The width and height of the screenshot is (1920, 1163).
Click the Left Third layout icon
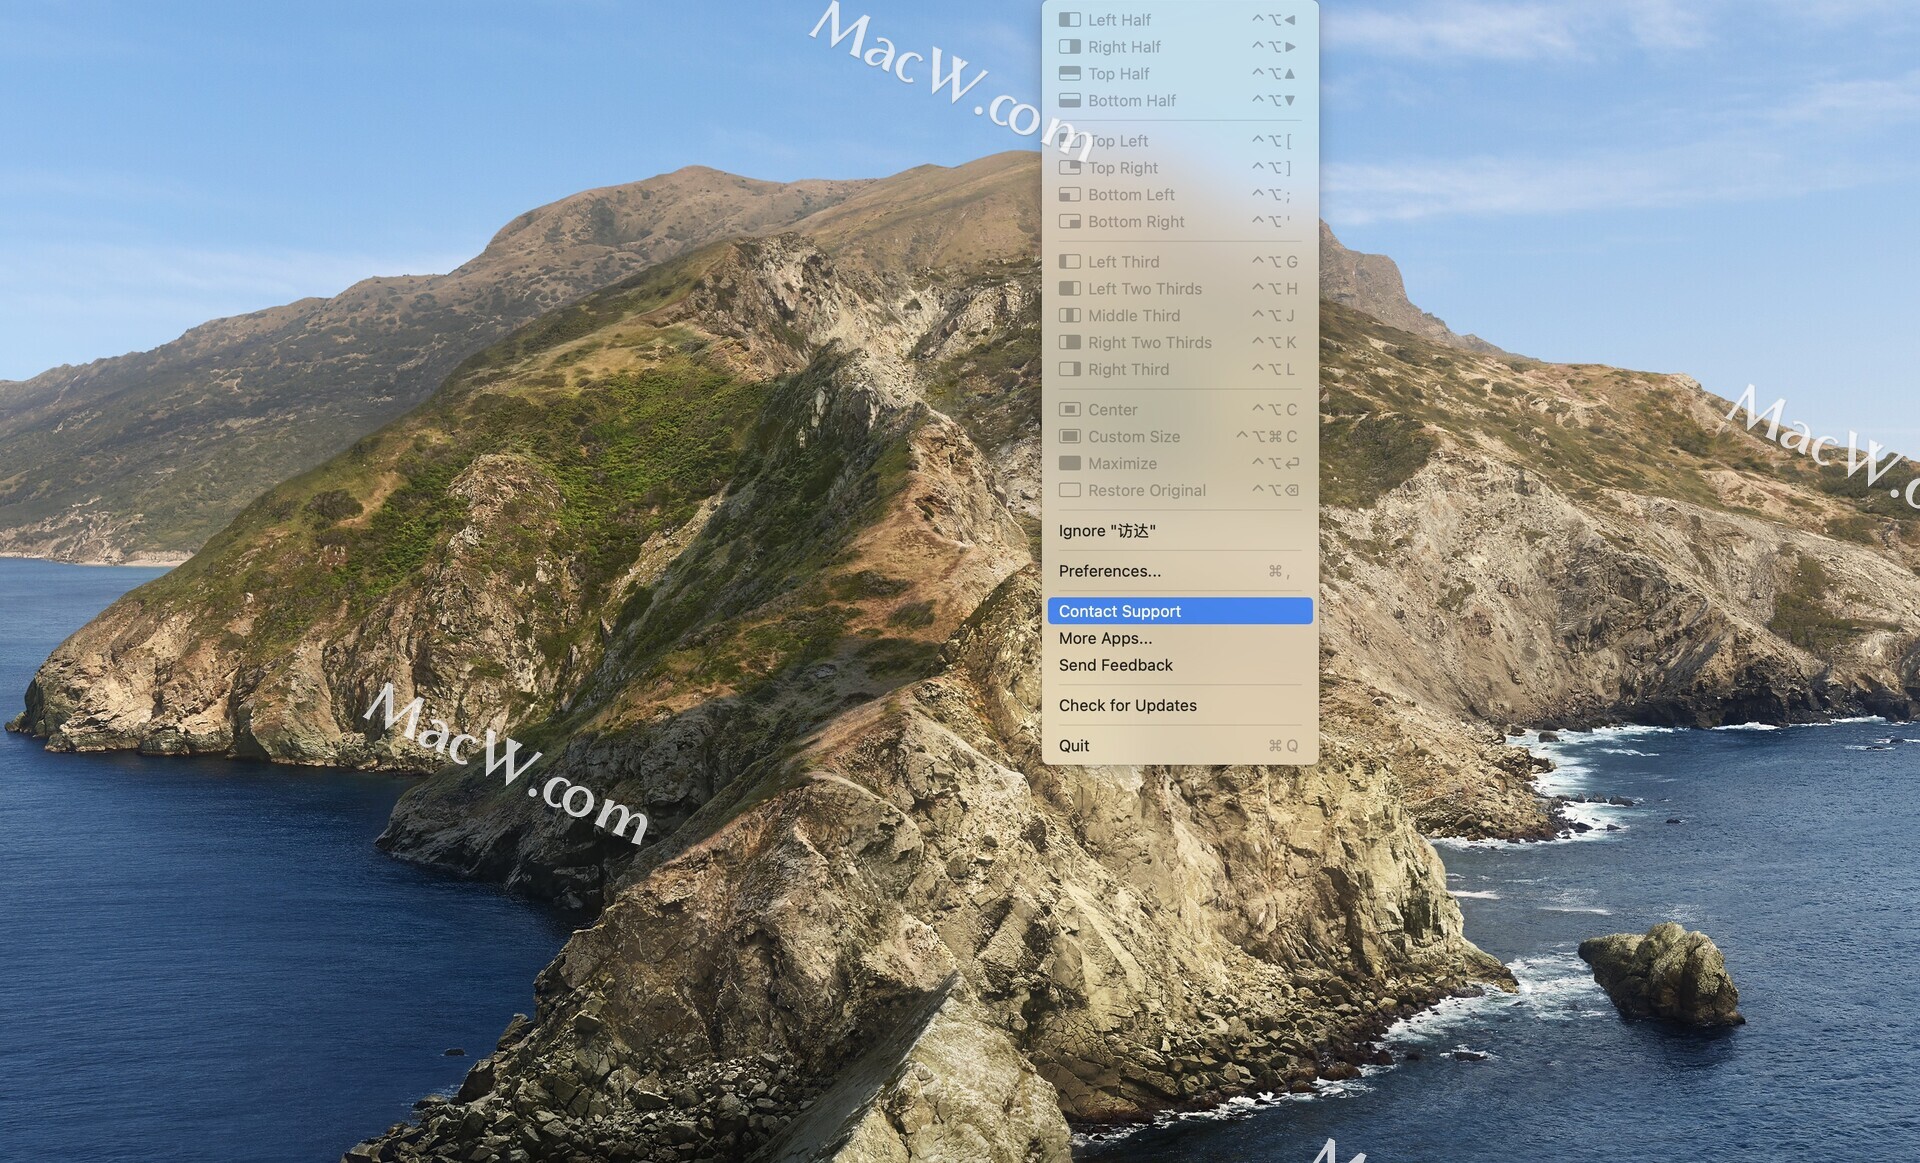click(1069, 262)
